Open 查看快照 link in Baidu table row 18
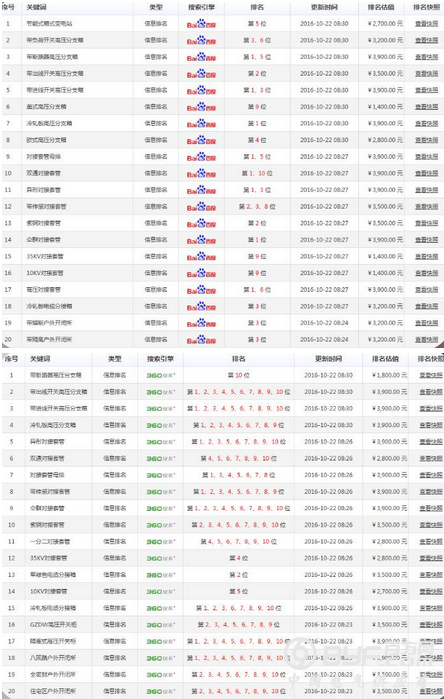Image resolution: width=444 pixels, height=699 pixels. pyautogui.click(x=427, y=306)
